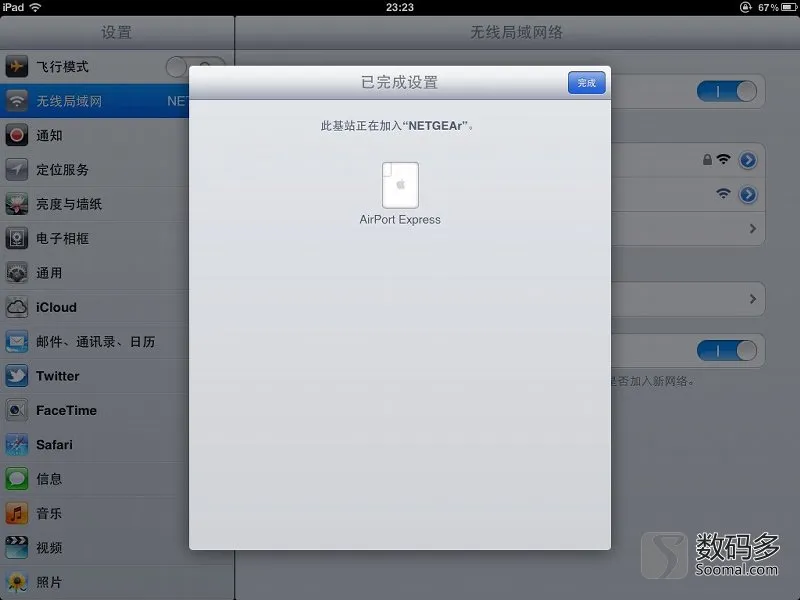Open the FaceTime camera icon
The width and height of the screenshot is (800, 600).
pos(16,410)
